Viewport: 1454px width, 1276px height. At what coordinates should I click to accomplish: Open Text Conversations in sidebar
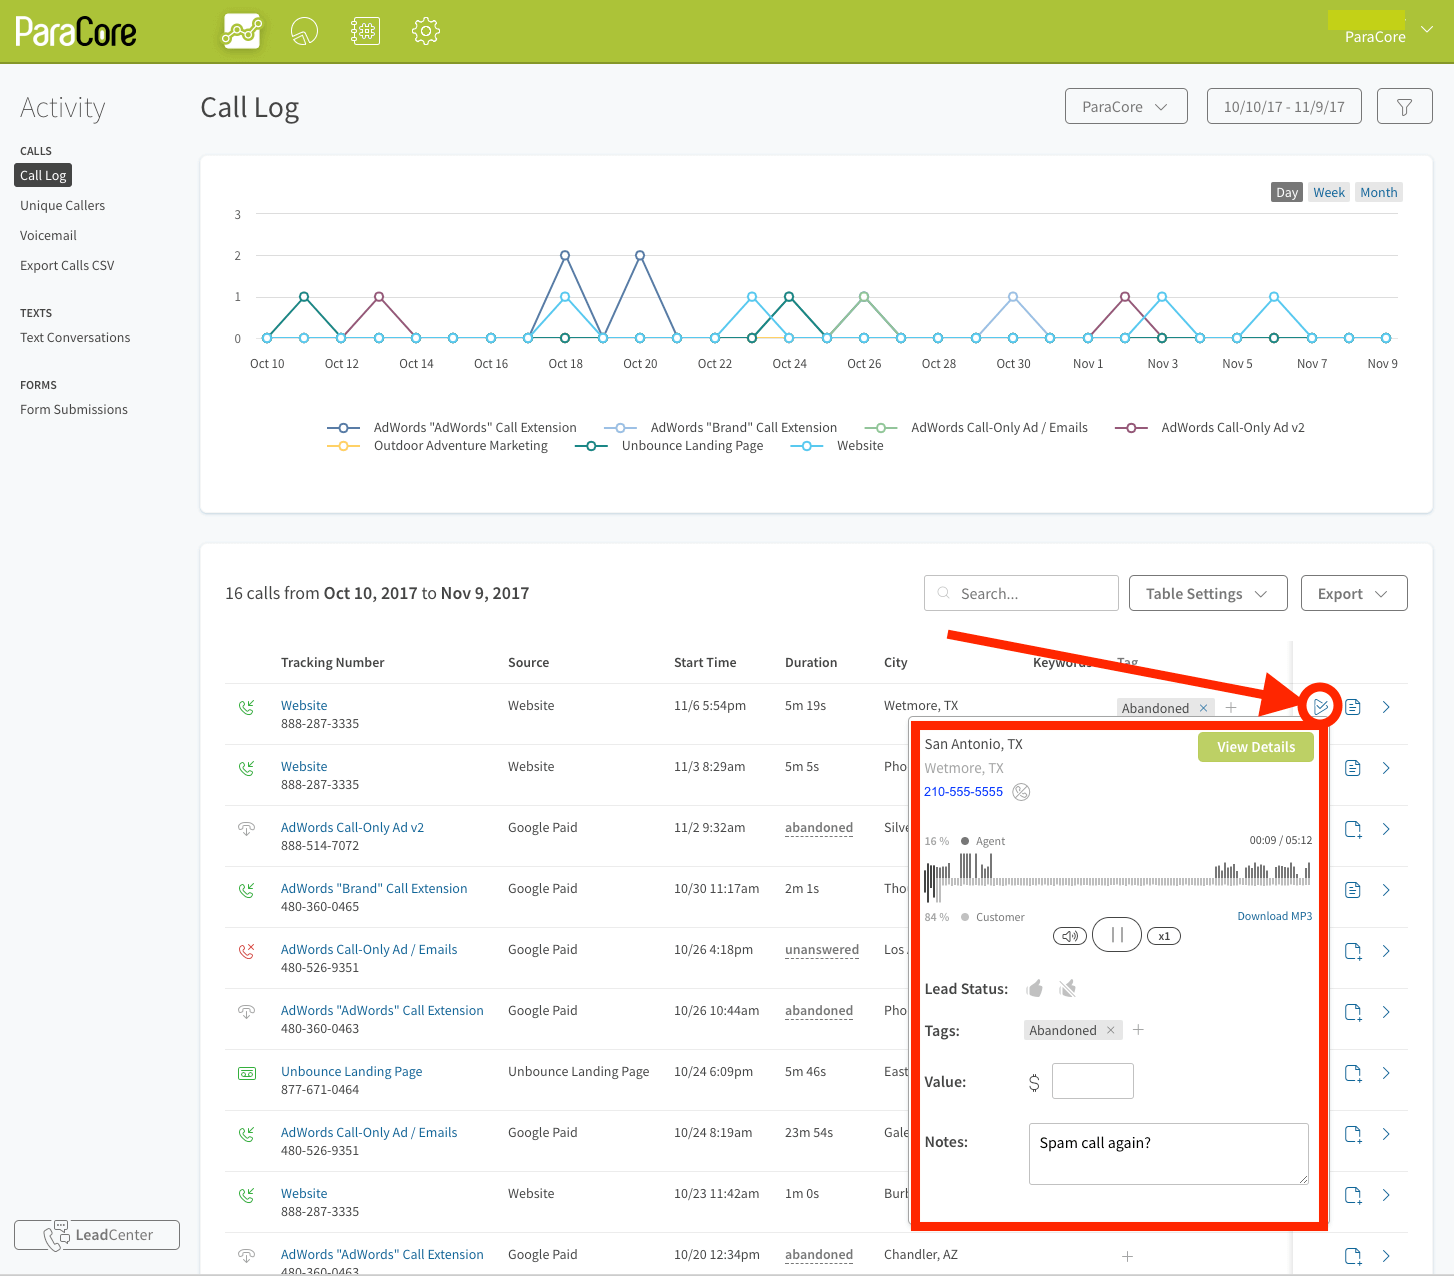coord(75,337)
